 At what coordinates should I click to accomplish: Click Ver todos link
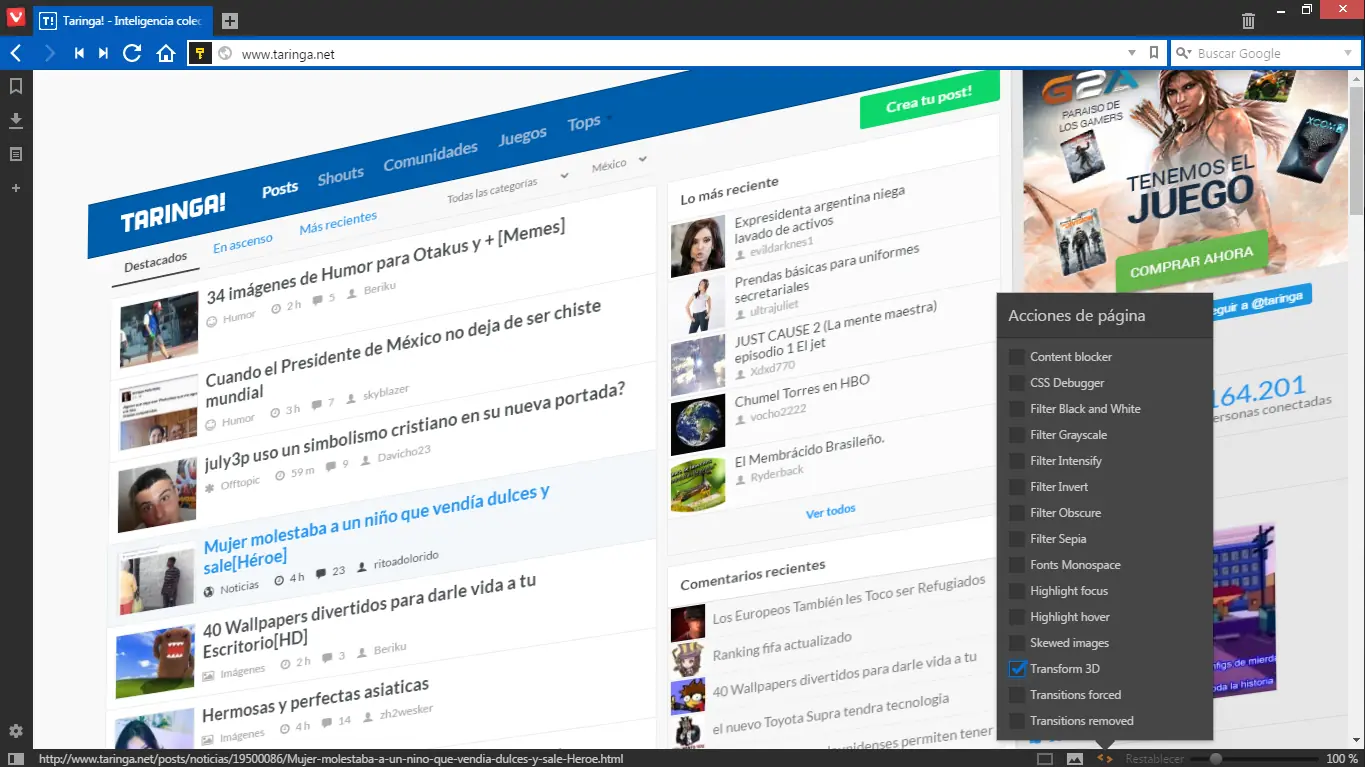click(831, 511)
